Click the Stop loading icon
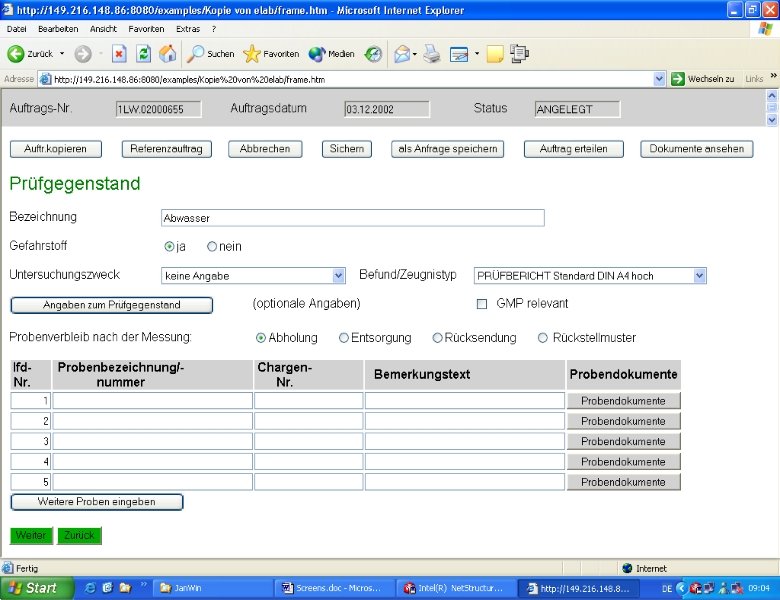This screenshot has width=780, height=600. coord(119,54)
